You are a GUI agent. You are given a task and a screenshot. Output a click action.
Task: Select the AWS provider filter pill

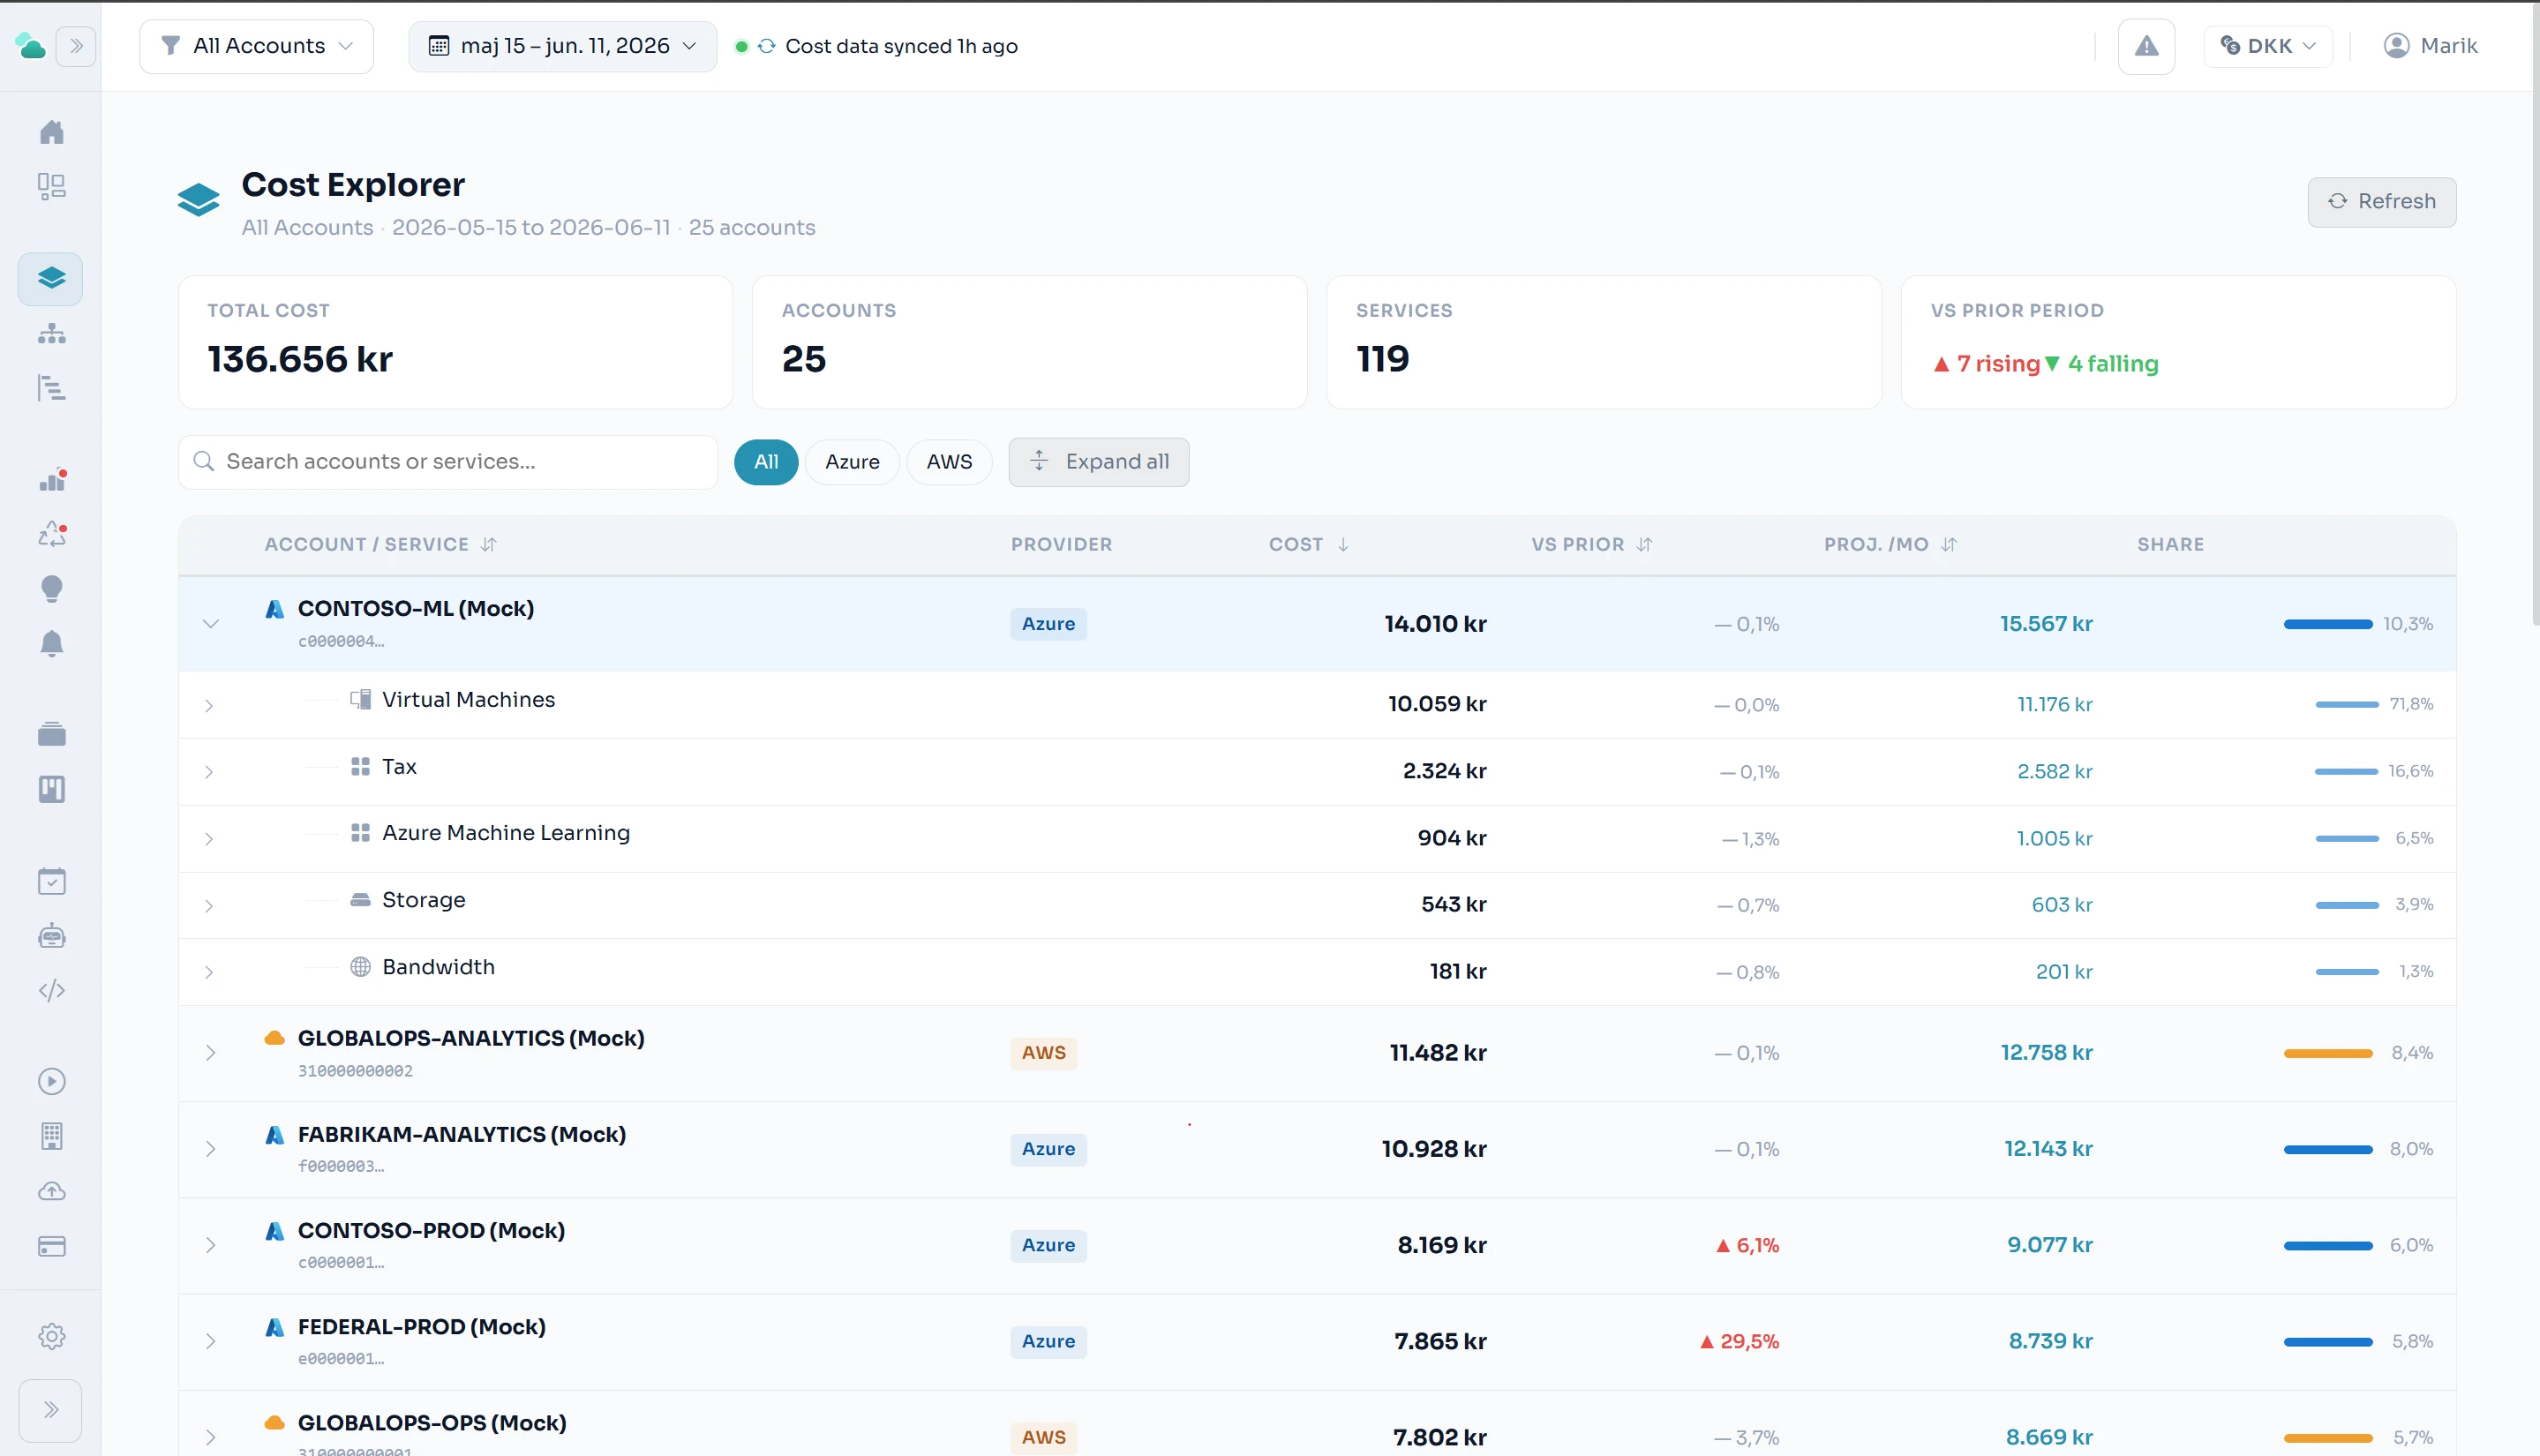pyautogui.click(x=949, y=462)
